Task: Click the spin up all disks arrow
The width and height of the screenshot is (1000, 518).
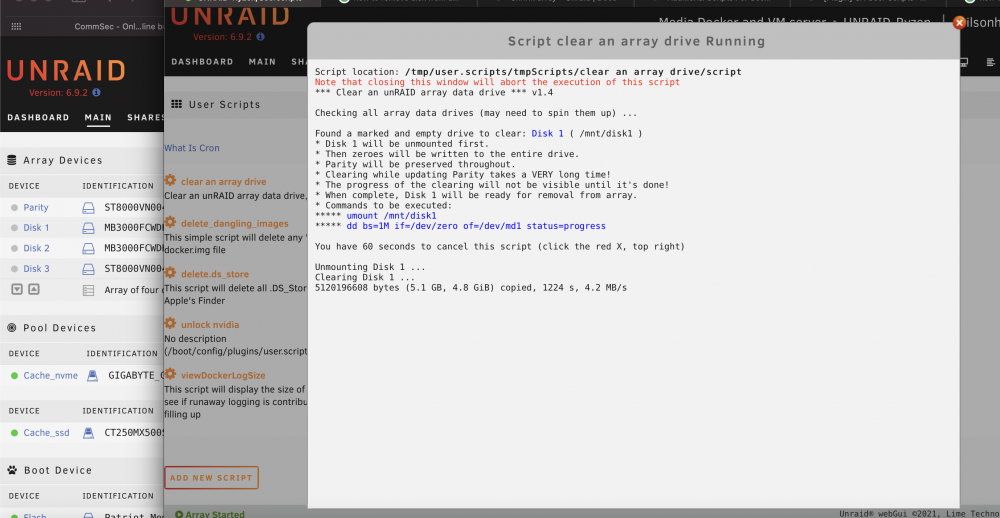Action: click(x=34, y=289)
